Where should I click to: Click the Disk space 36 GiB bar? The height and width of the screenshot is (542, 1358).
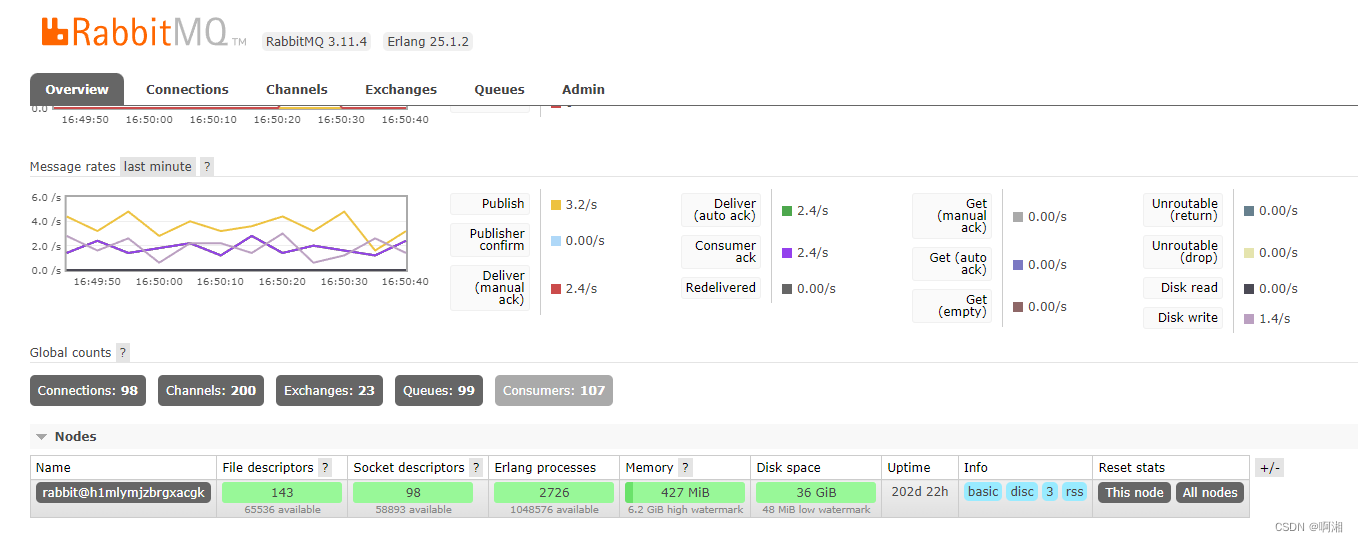(x=816, y=492)
